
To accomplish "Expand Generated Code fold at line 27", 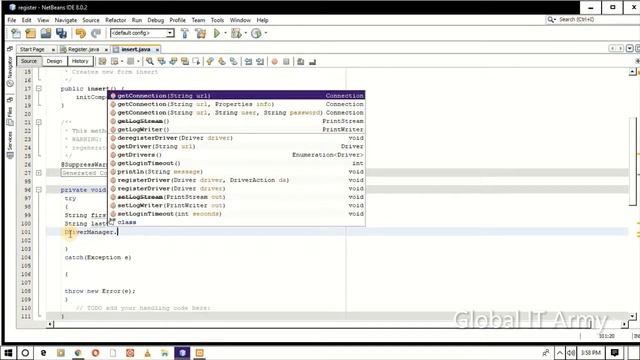I will click(39, 173).
